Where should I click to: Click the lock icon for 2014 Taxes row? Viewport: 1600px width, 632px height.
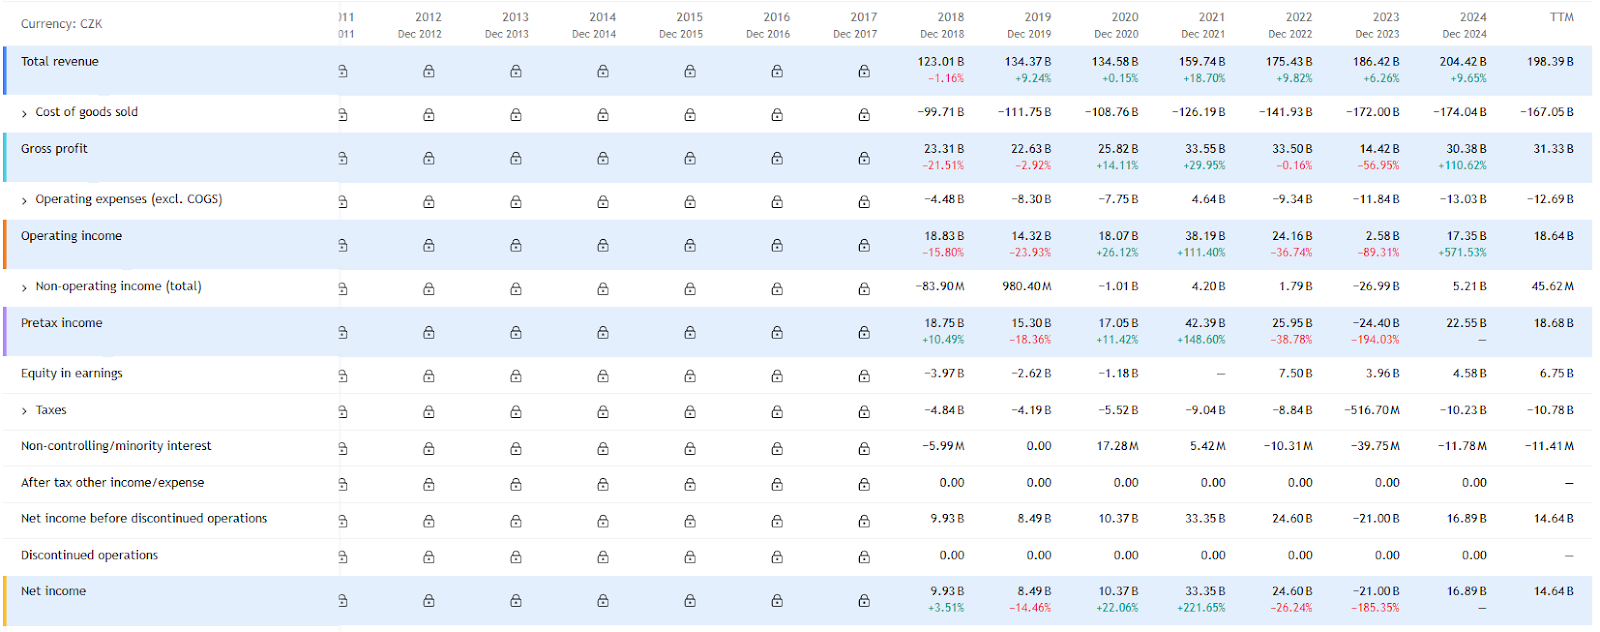tap(603, 412)
